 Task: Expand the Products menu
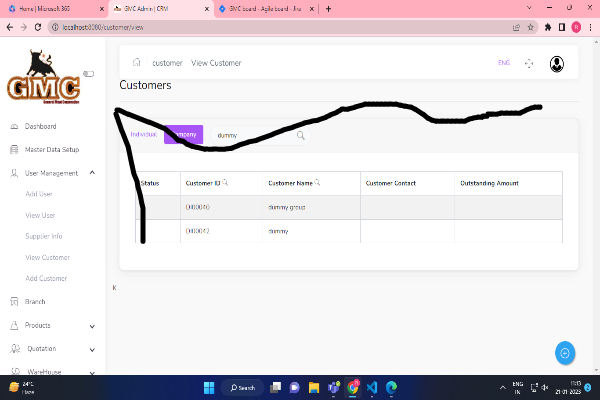click(x=92, y=325)
